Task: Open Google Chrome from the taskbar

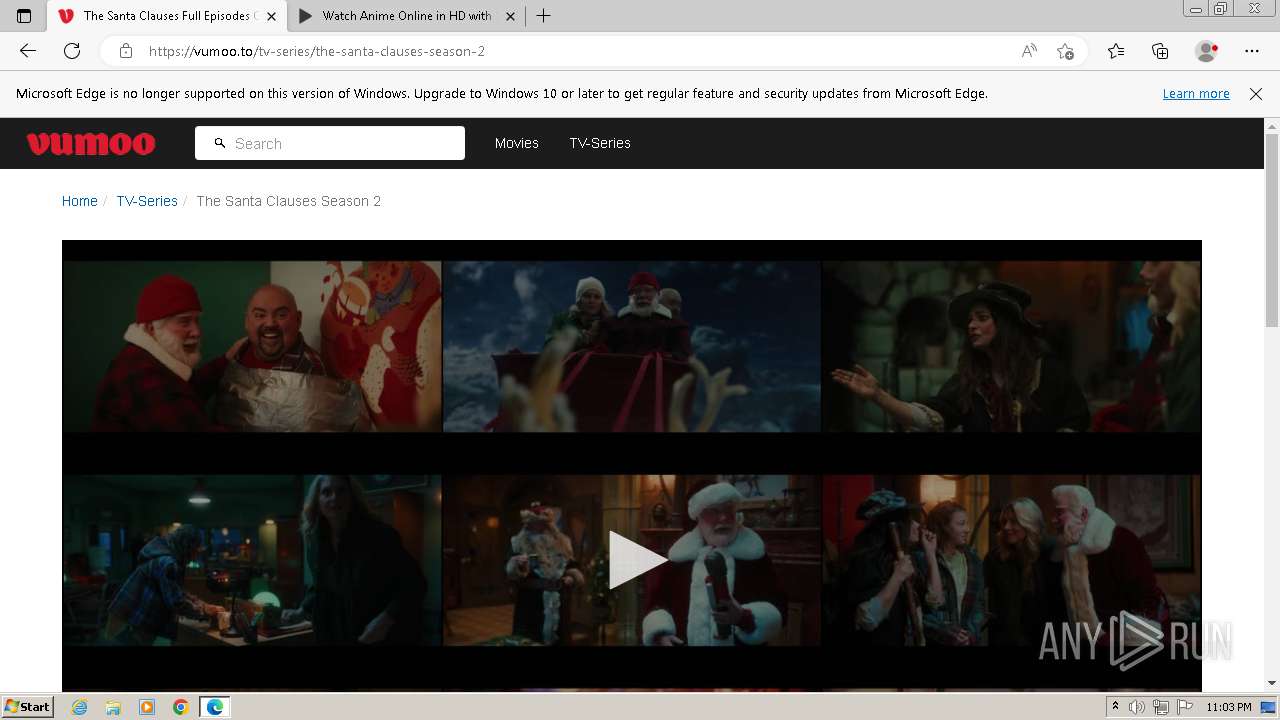Action: (180, 707)
